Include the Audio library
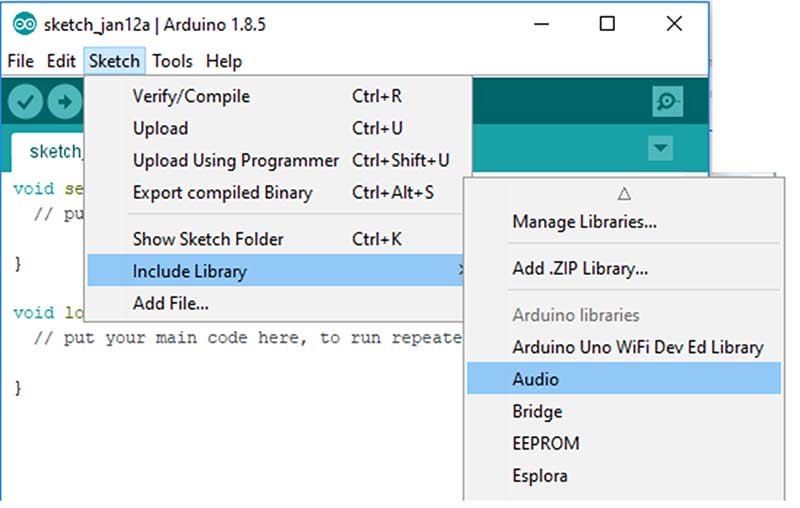 tap(536, 379)
